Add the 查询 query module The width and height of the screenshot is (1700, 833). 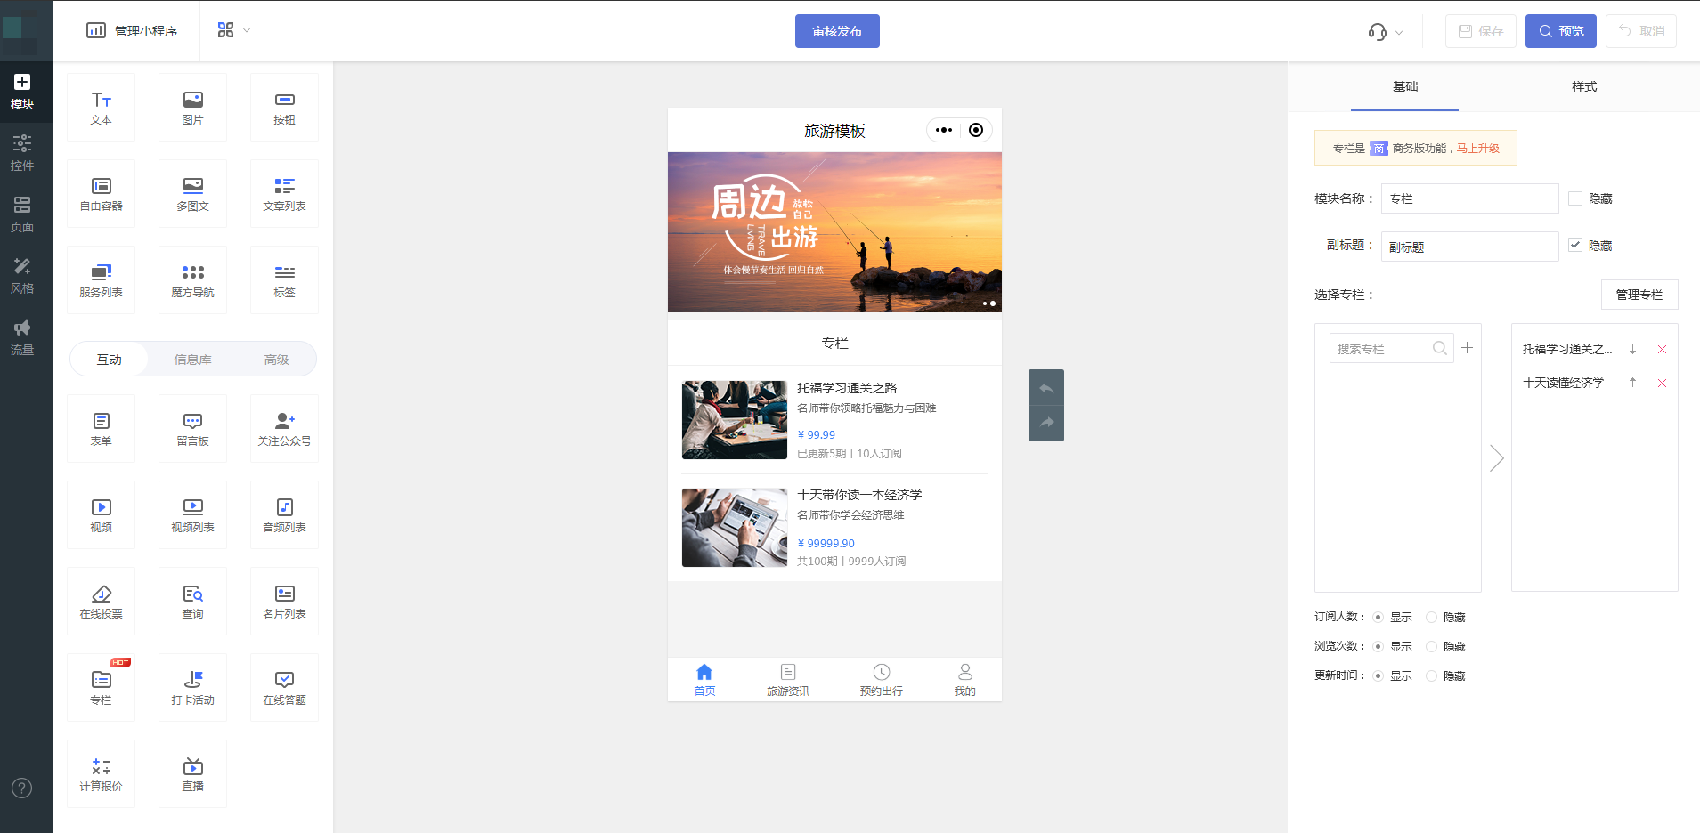tap(193, 602)
